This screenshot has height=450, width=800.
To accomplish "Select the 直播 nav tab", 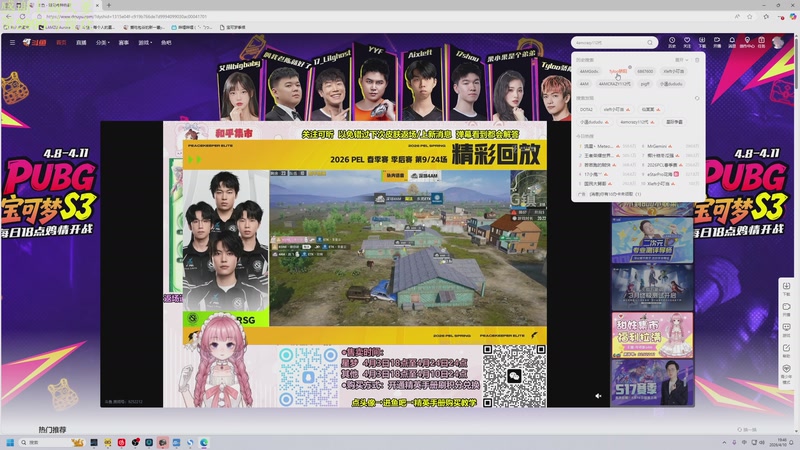I will point(81,43).
